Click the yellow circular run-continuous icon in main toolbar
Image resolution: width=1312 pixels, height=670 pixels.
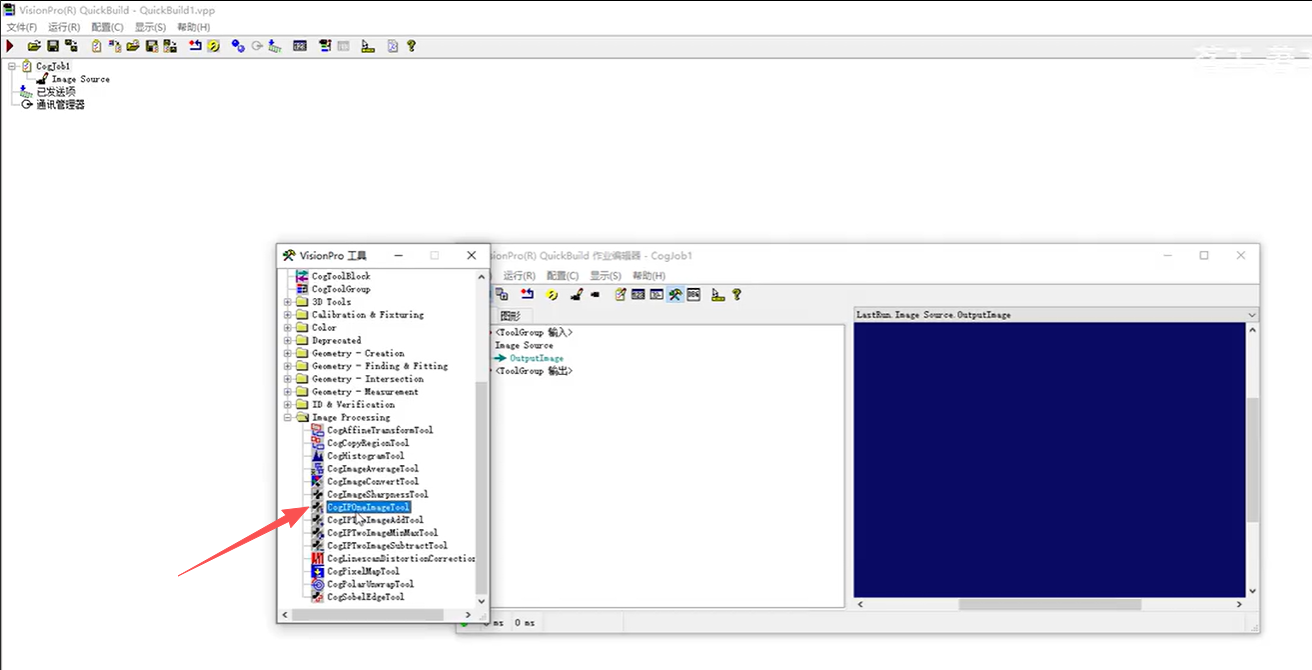[213, 46]
